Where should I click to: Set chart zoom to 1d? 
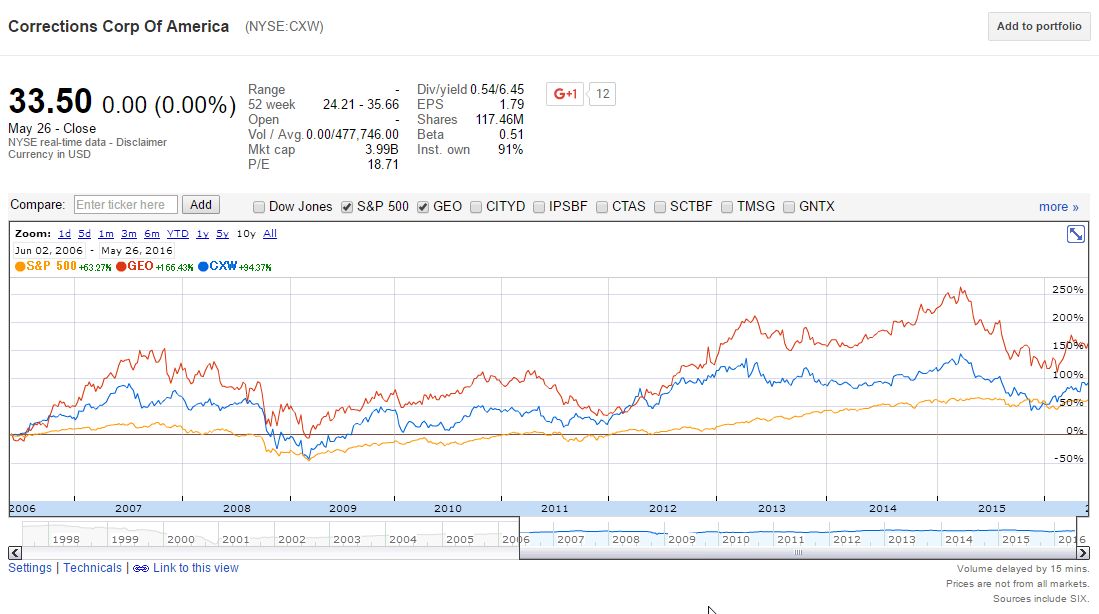tap(64, 234)
